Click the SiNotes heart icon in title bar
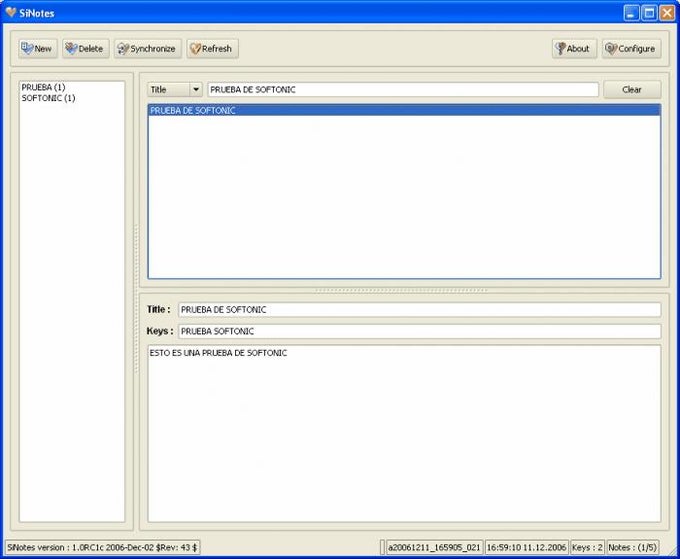The width and height of the screenshot is (680, 559). [x=11, y=13]
